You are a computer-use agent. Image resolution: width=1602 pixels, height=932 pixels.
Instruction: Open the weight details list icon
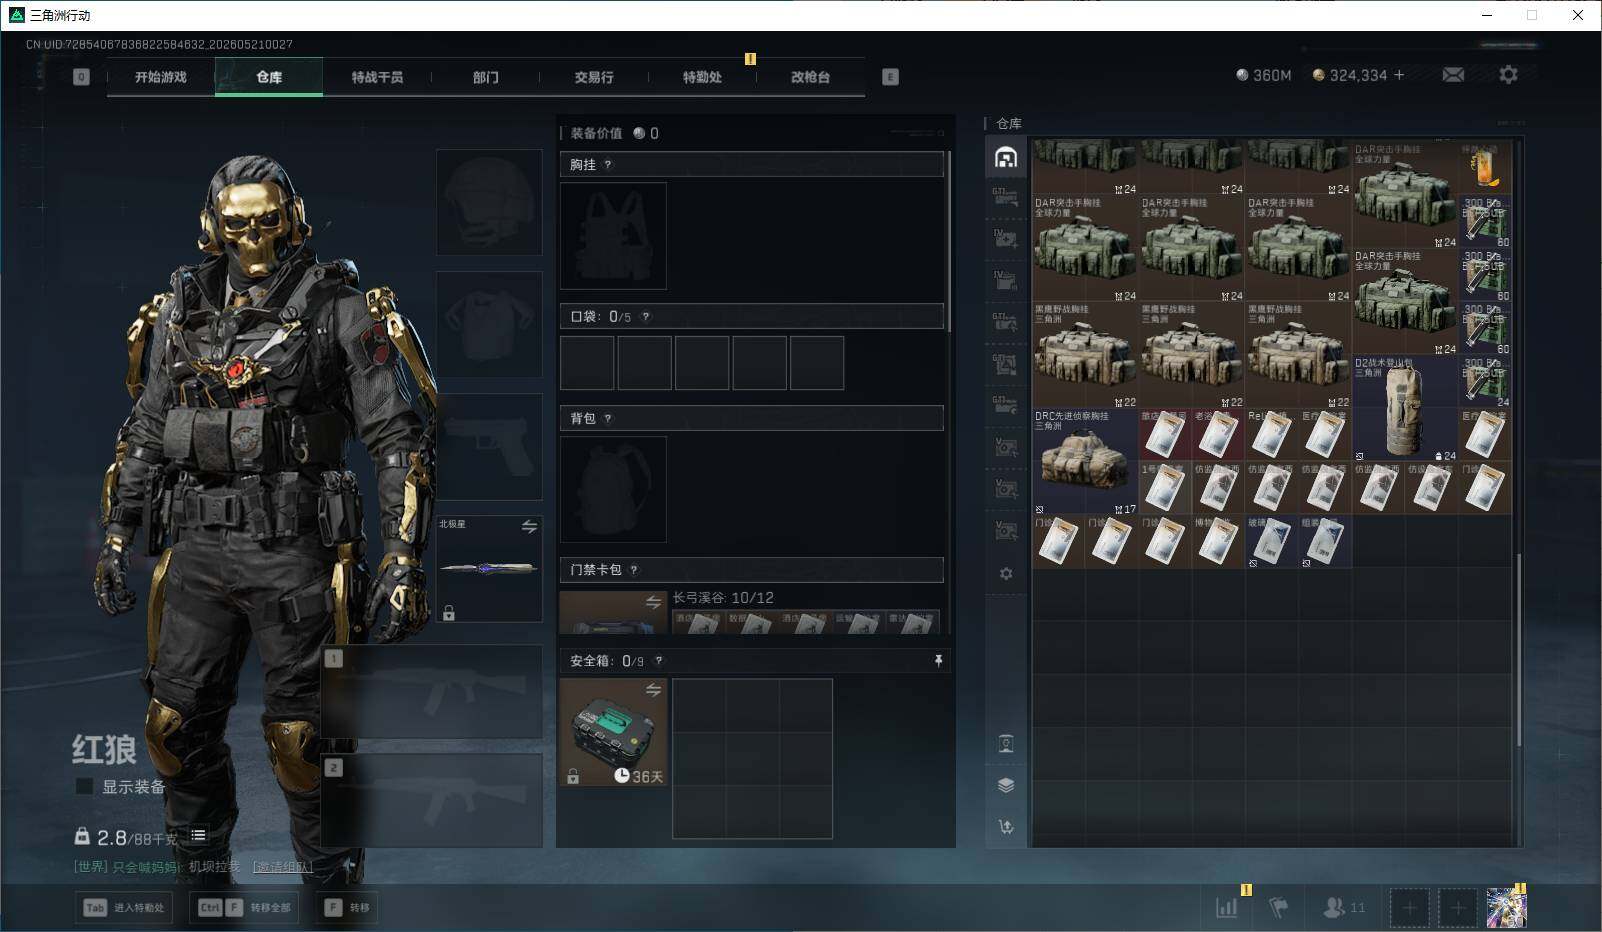coord(198,835)
